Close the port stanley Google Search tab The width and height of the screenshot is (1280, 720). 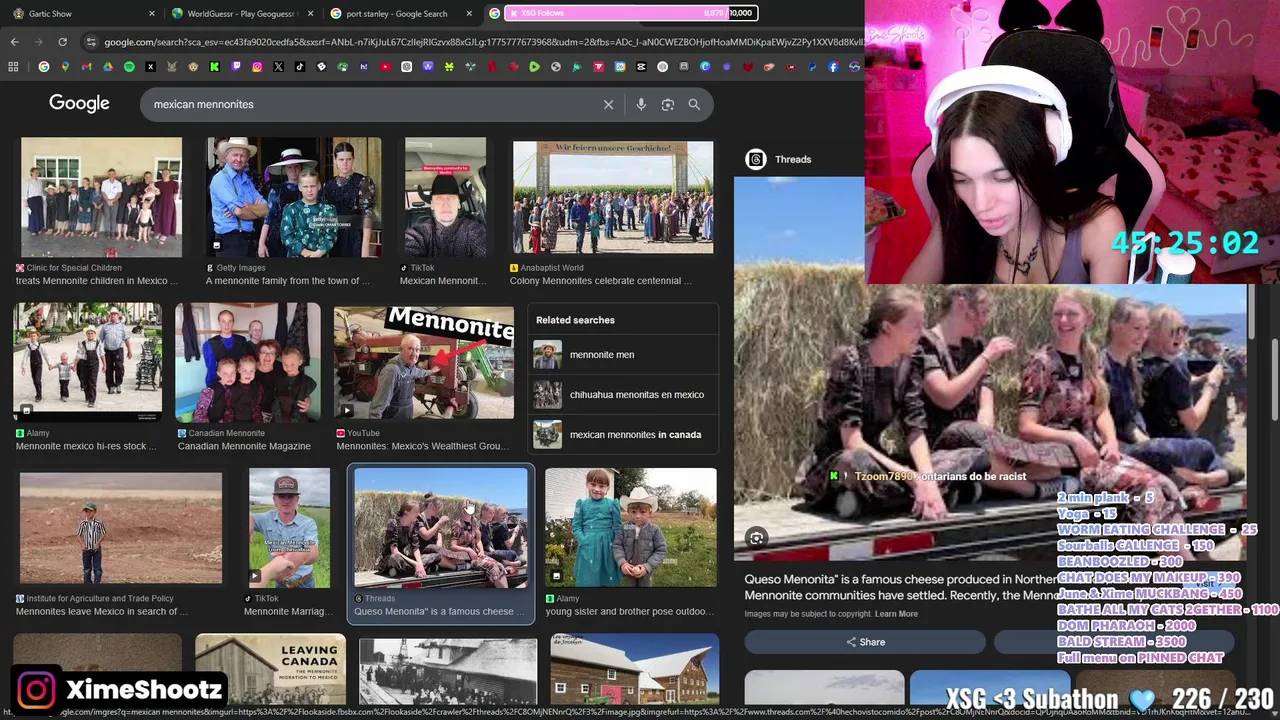[470, 14]
